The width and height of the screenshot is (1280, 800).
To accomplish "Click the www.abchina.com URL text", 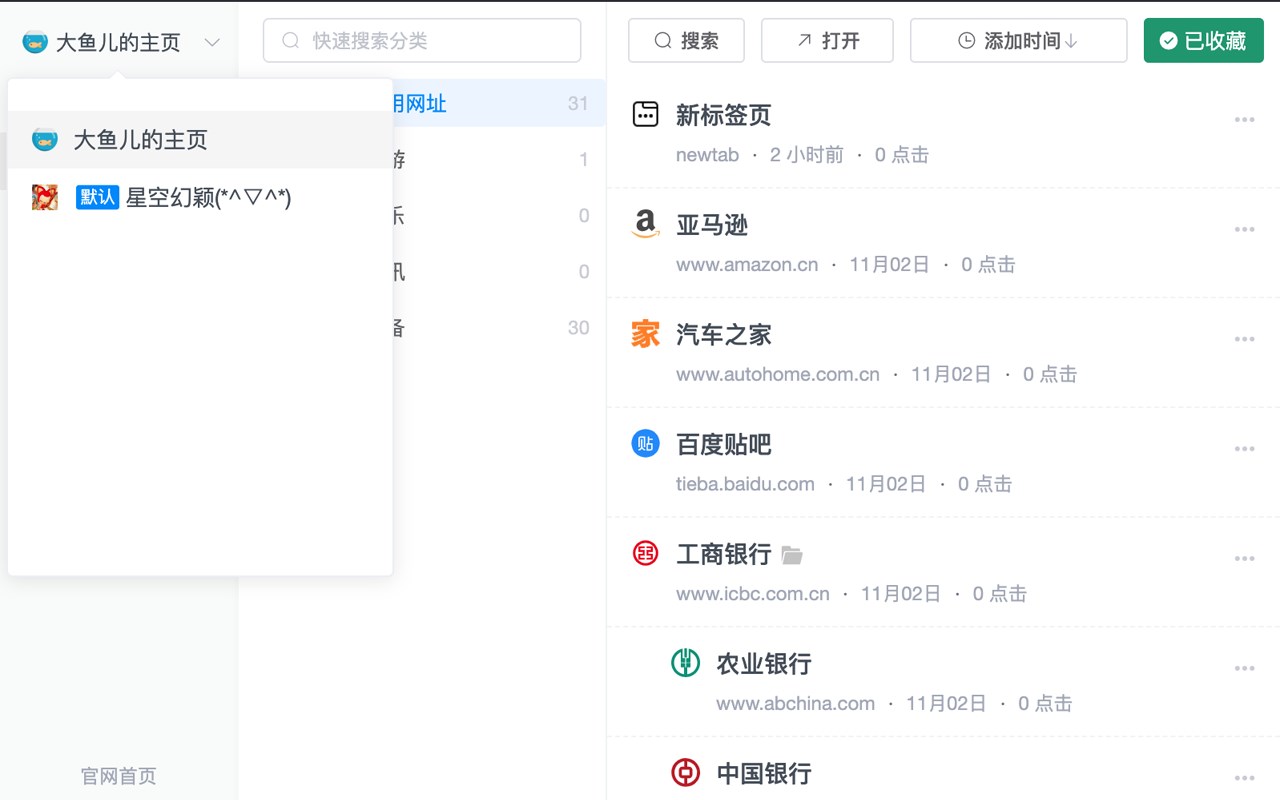I will 795,704.
